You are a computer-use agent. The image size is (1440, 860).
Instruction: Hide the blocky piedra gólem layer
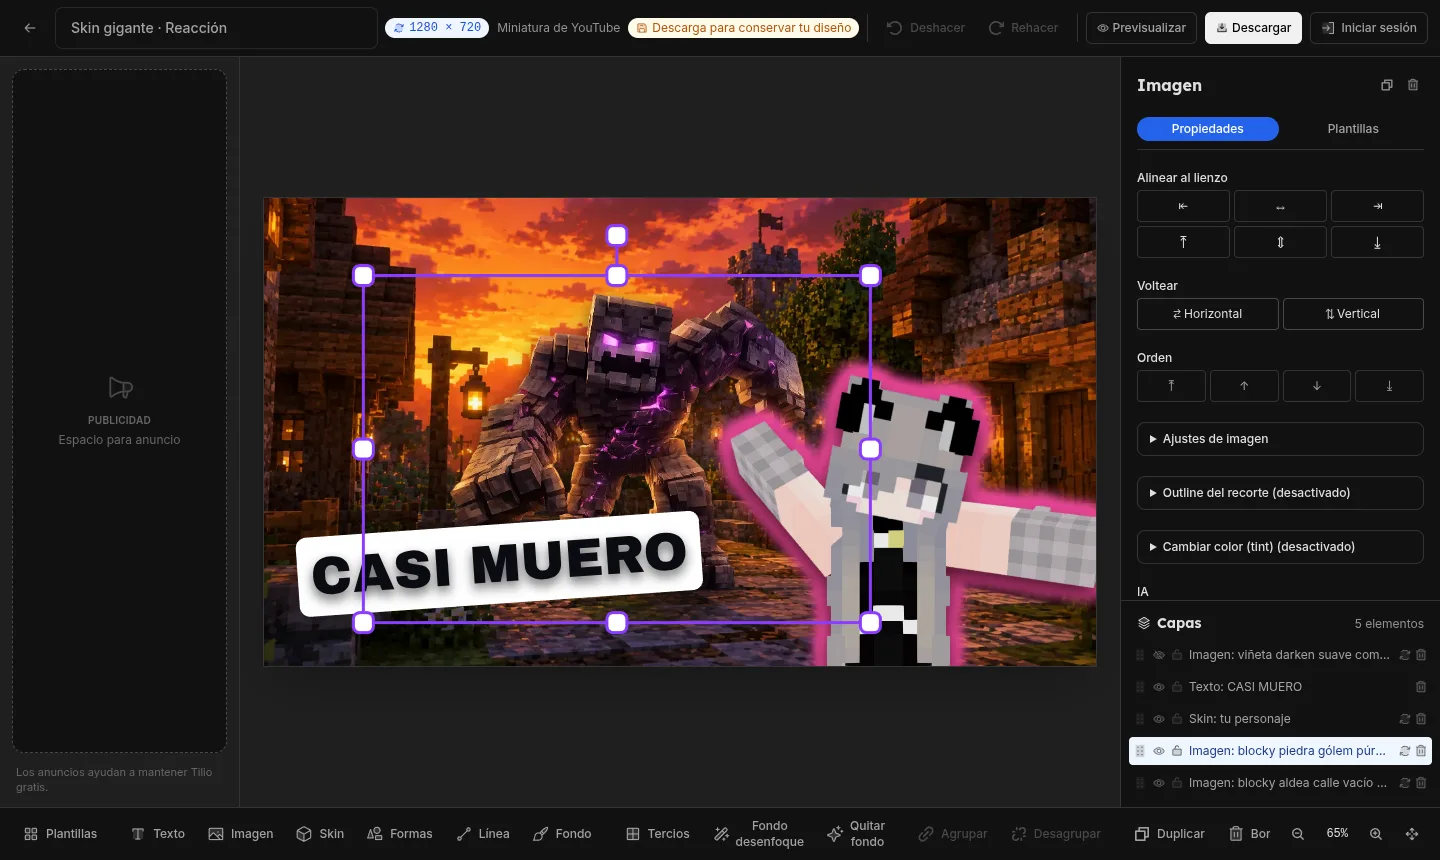coord(1159,751)
